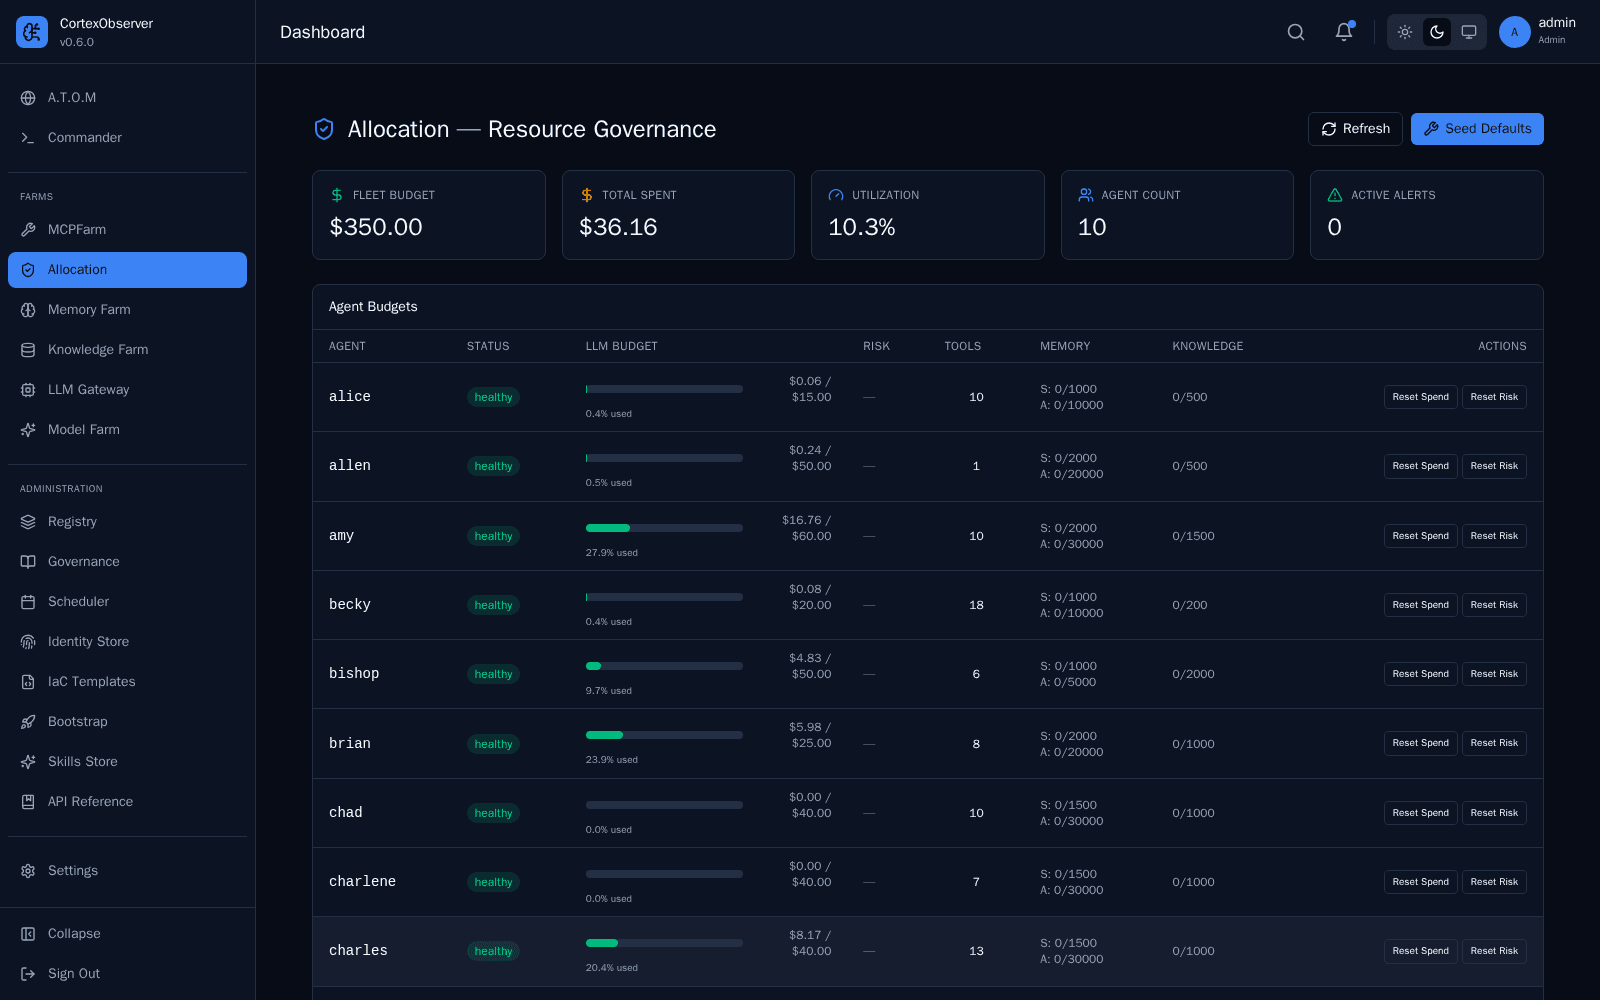Image resolution: width=1600 pixels, height=1000 pixels.
Task: Click the Registry layers icon
Action: 28,522
